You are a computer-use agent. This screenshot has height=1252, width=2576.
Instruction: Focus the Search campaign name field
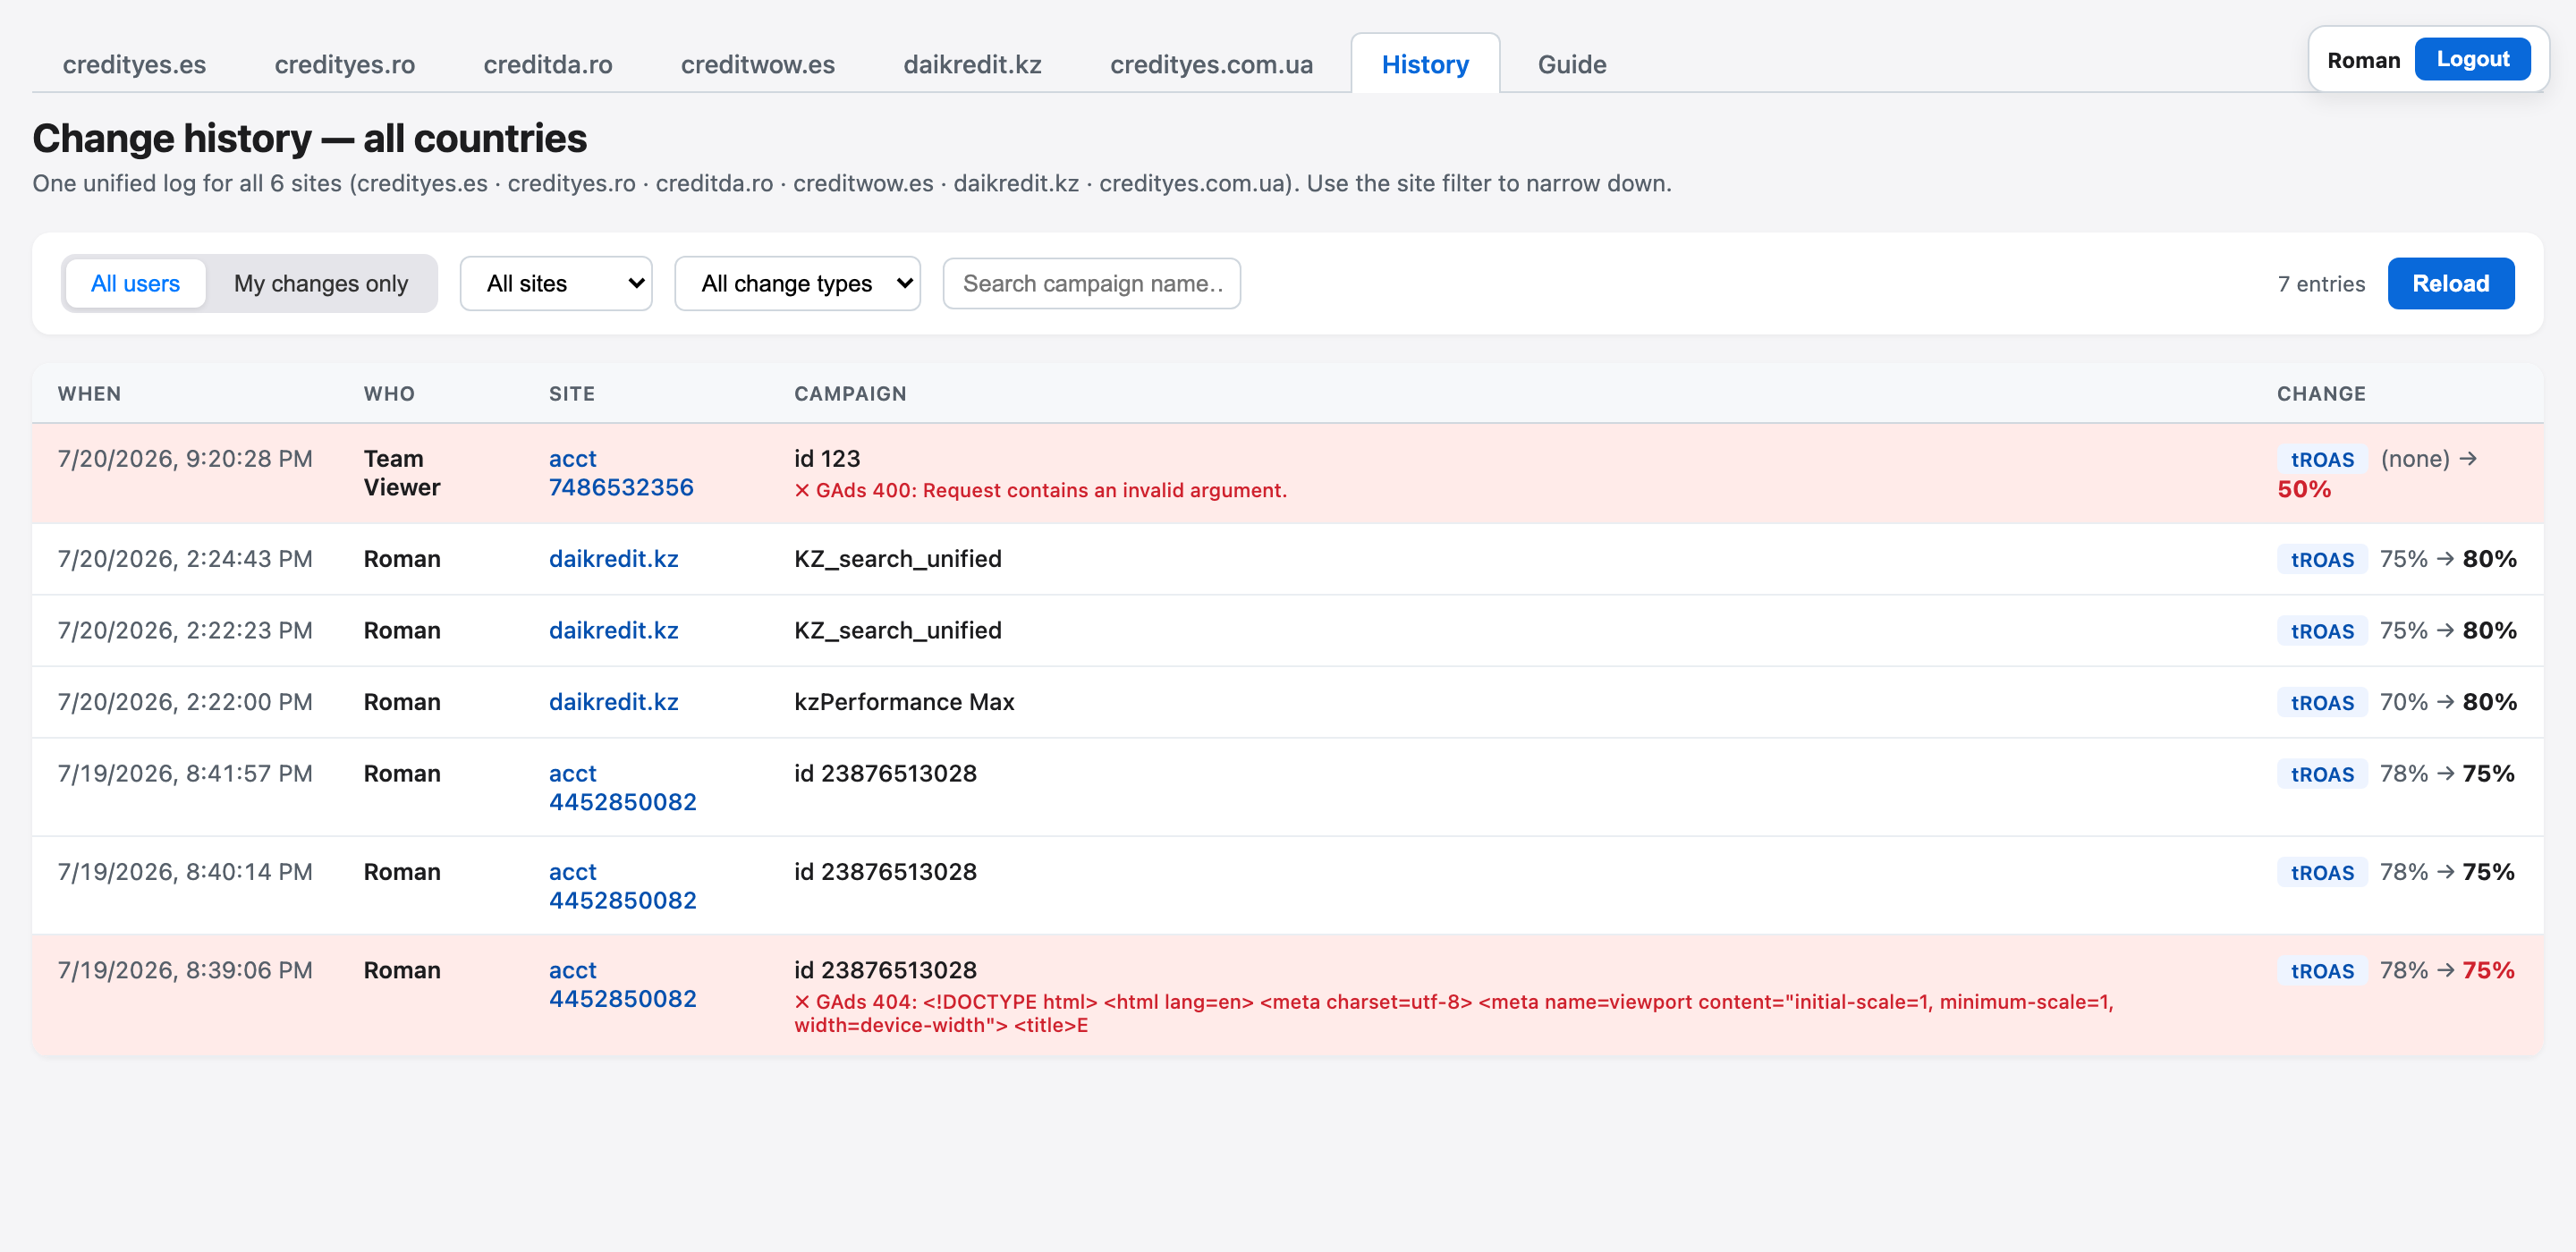point(1092,284)
